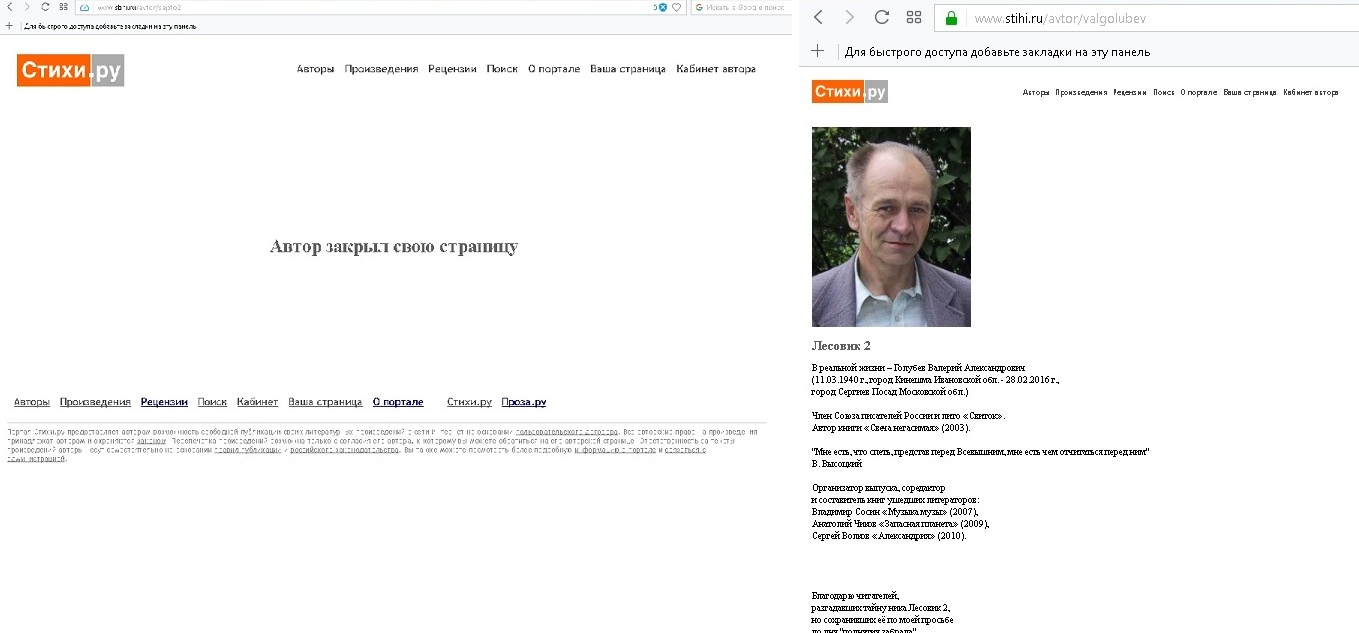Open Произведения in left page top menu
1359x633 pixels.
(381, 69)
